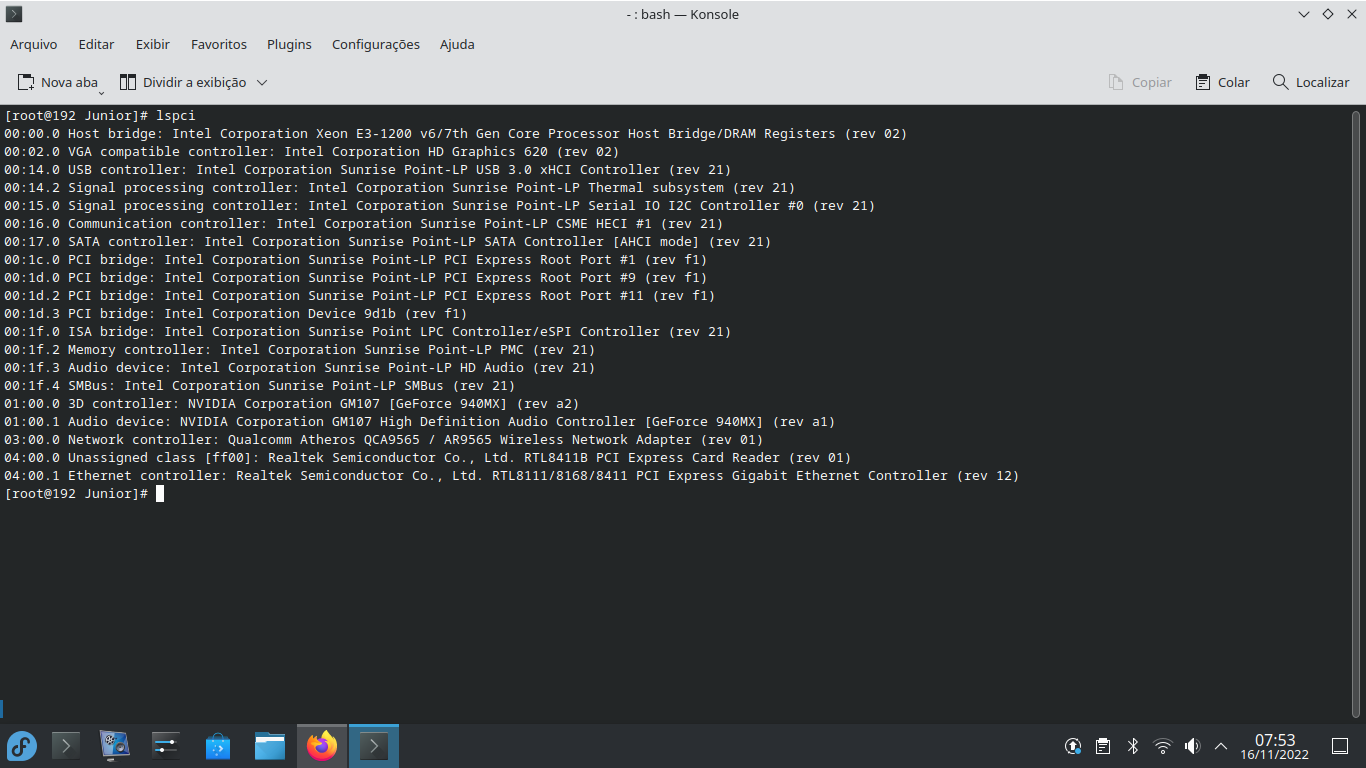This screenshot has width=1366, height=768.
Task: Click the USB controller xHCI line
Action: 368,170
